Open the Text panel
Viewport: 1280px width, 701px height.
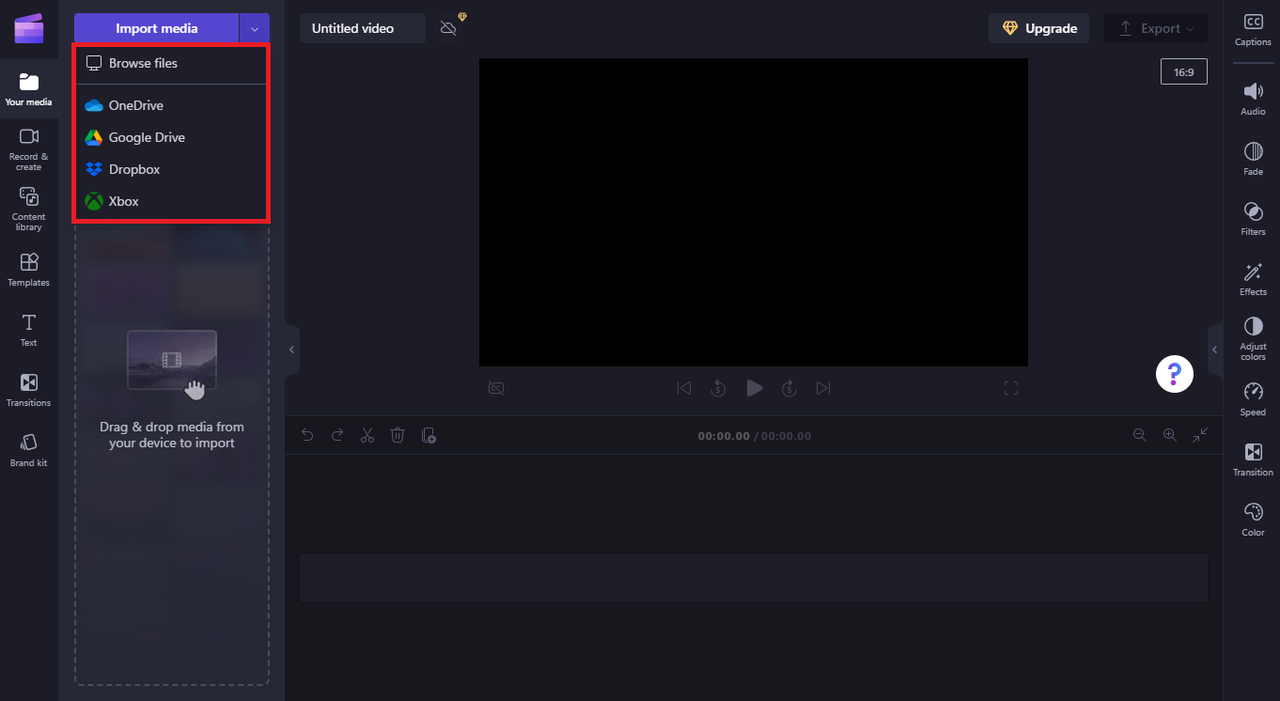[29, 329]
